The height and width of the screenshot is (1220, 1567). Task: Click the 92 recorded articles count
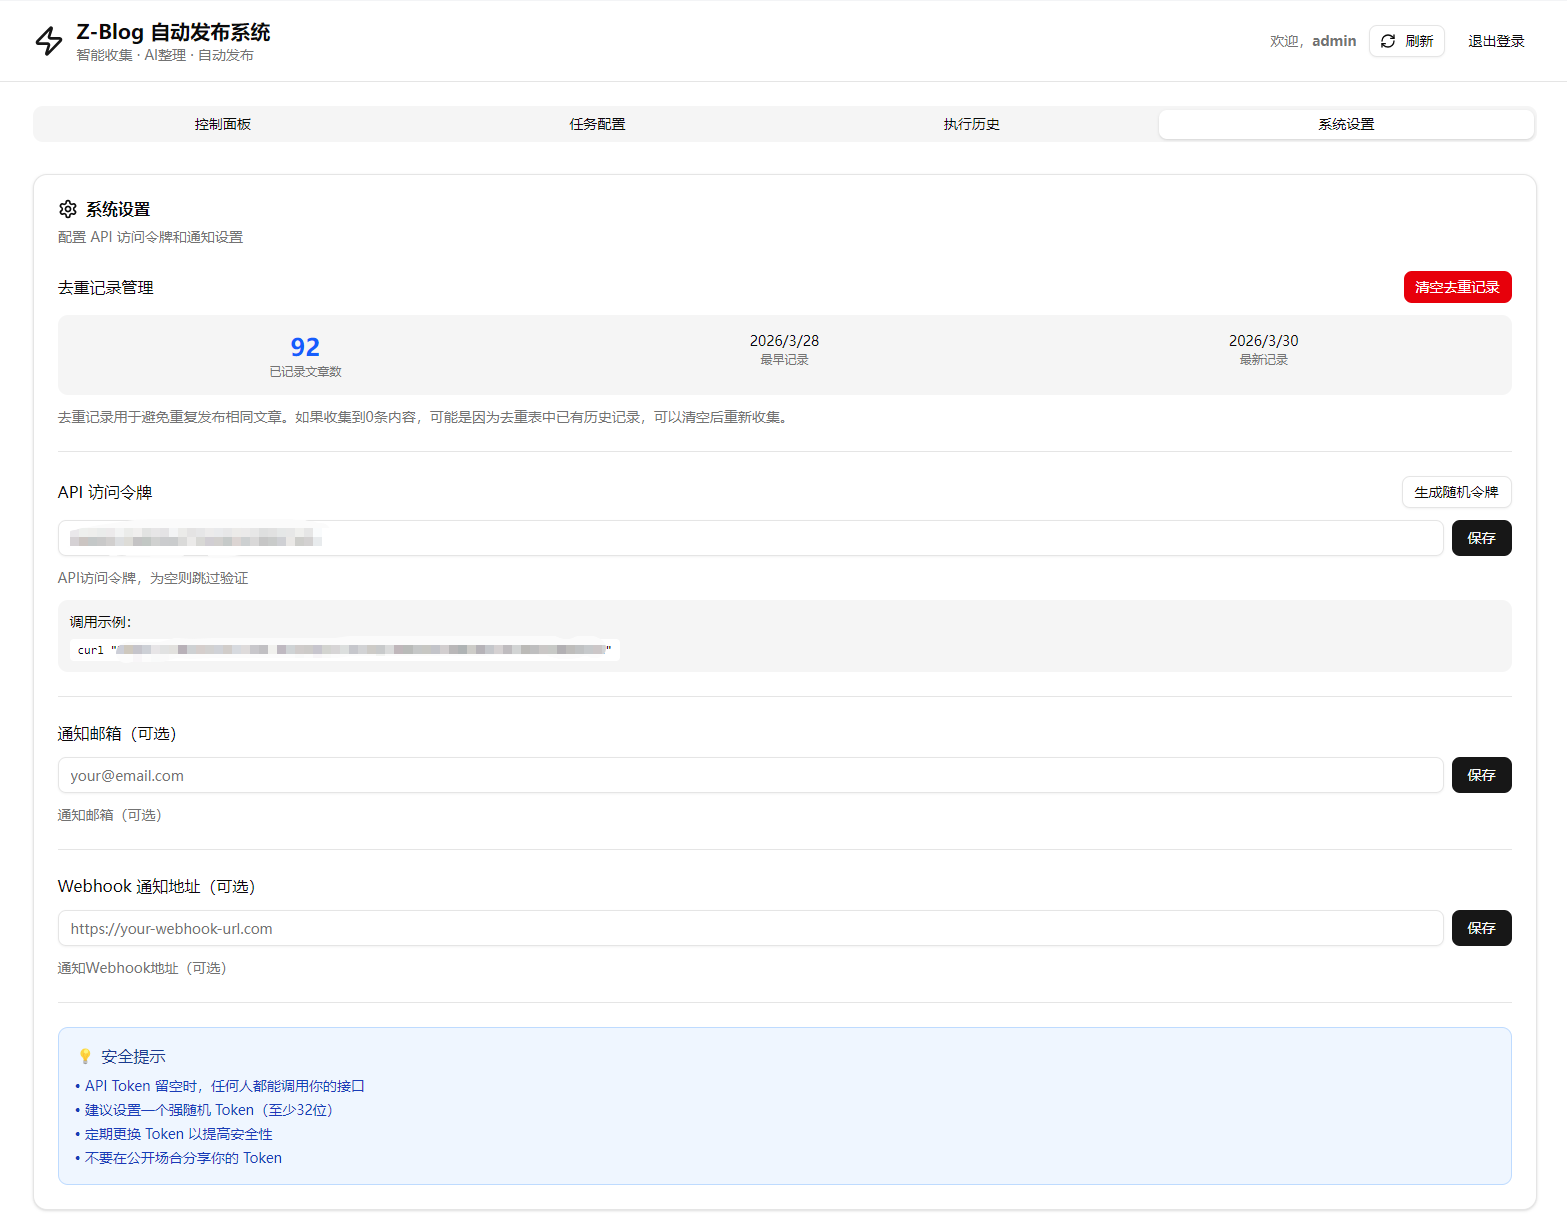tap(305, 347)
